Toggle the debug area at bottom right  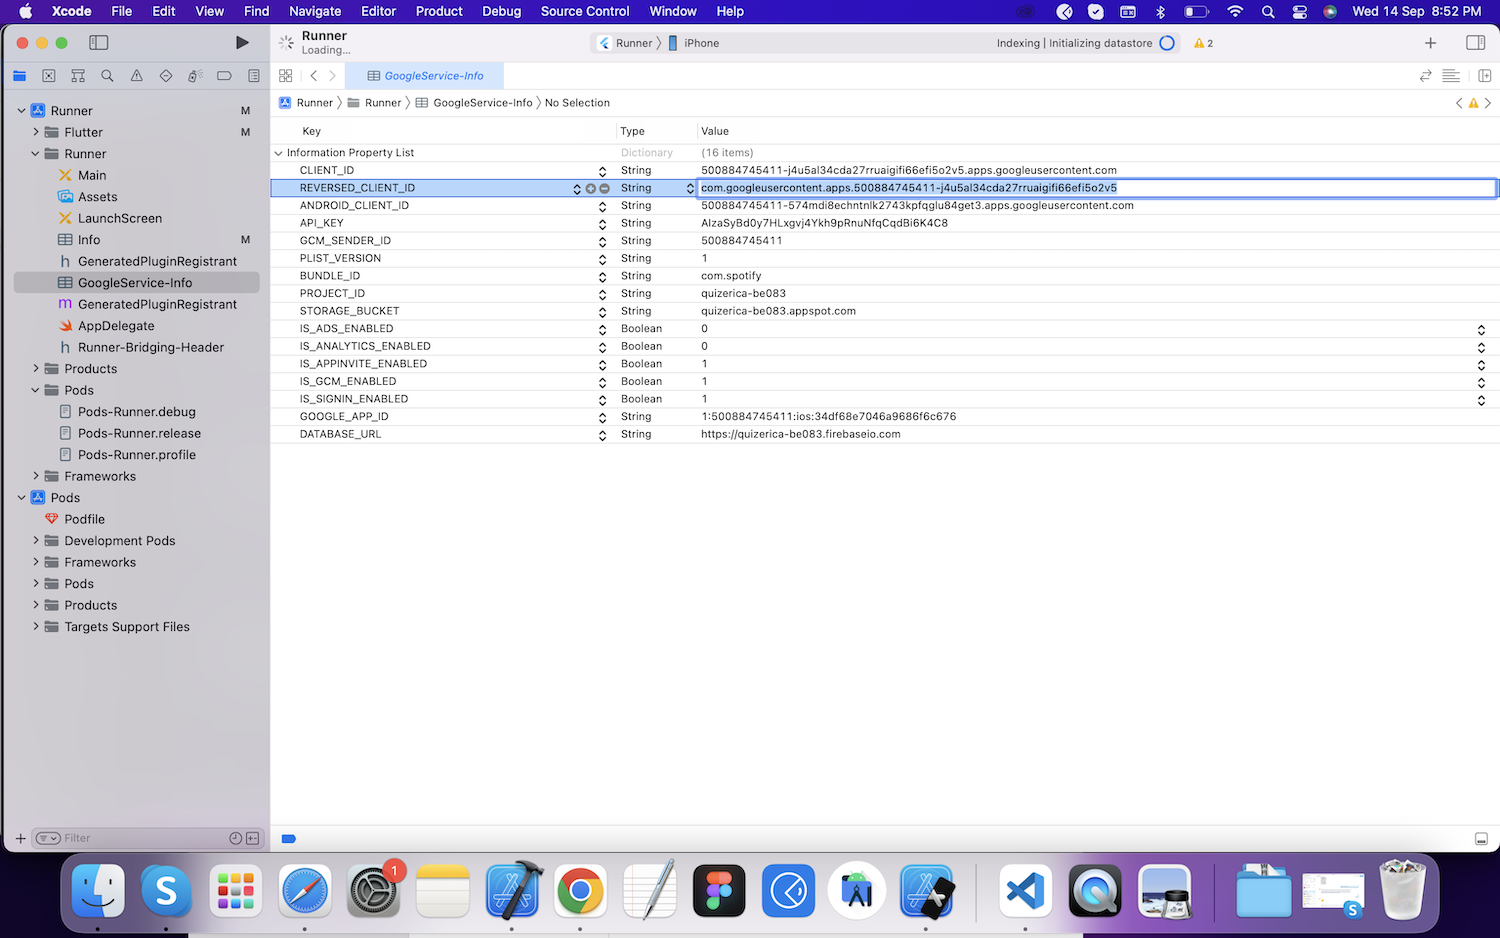pos(1481,839)
